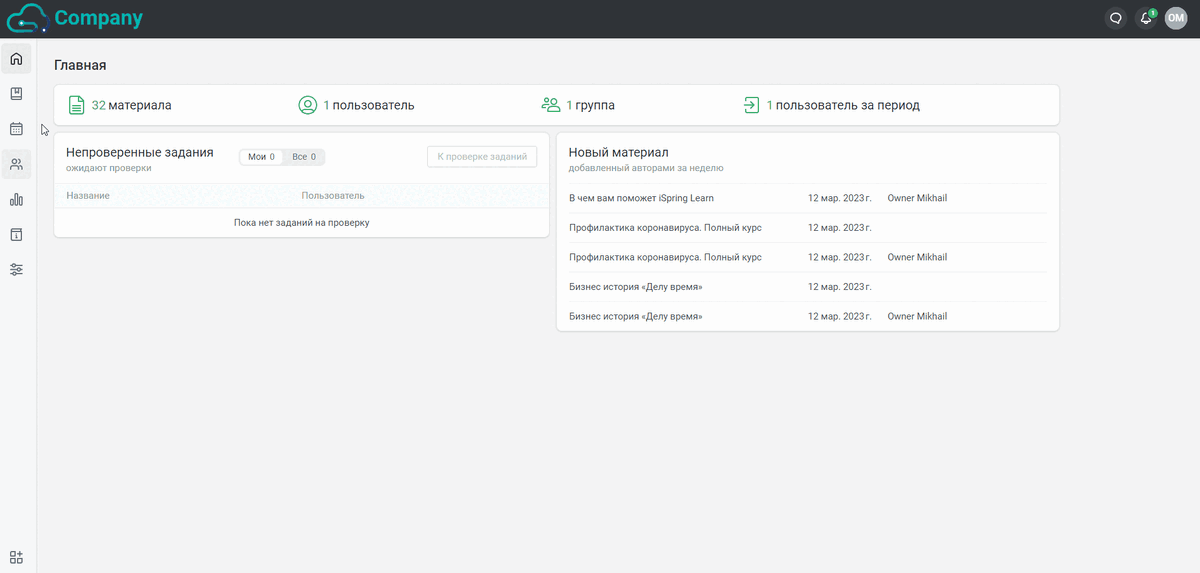
Task: Click the Company cloud logo
Action: [x=27, y=18]
